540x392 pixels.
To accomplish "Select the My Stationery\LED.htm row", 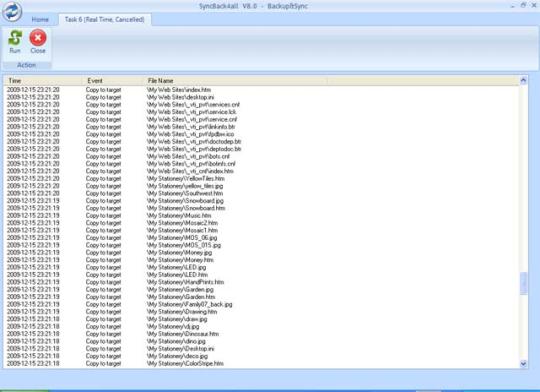I will [261, 275].
